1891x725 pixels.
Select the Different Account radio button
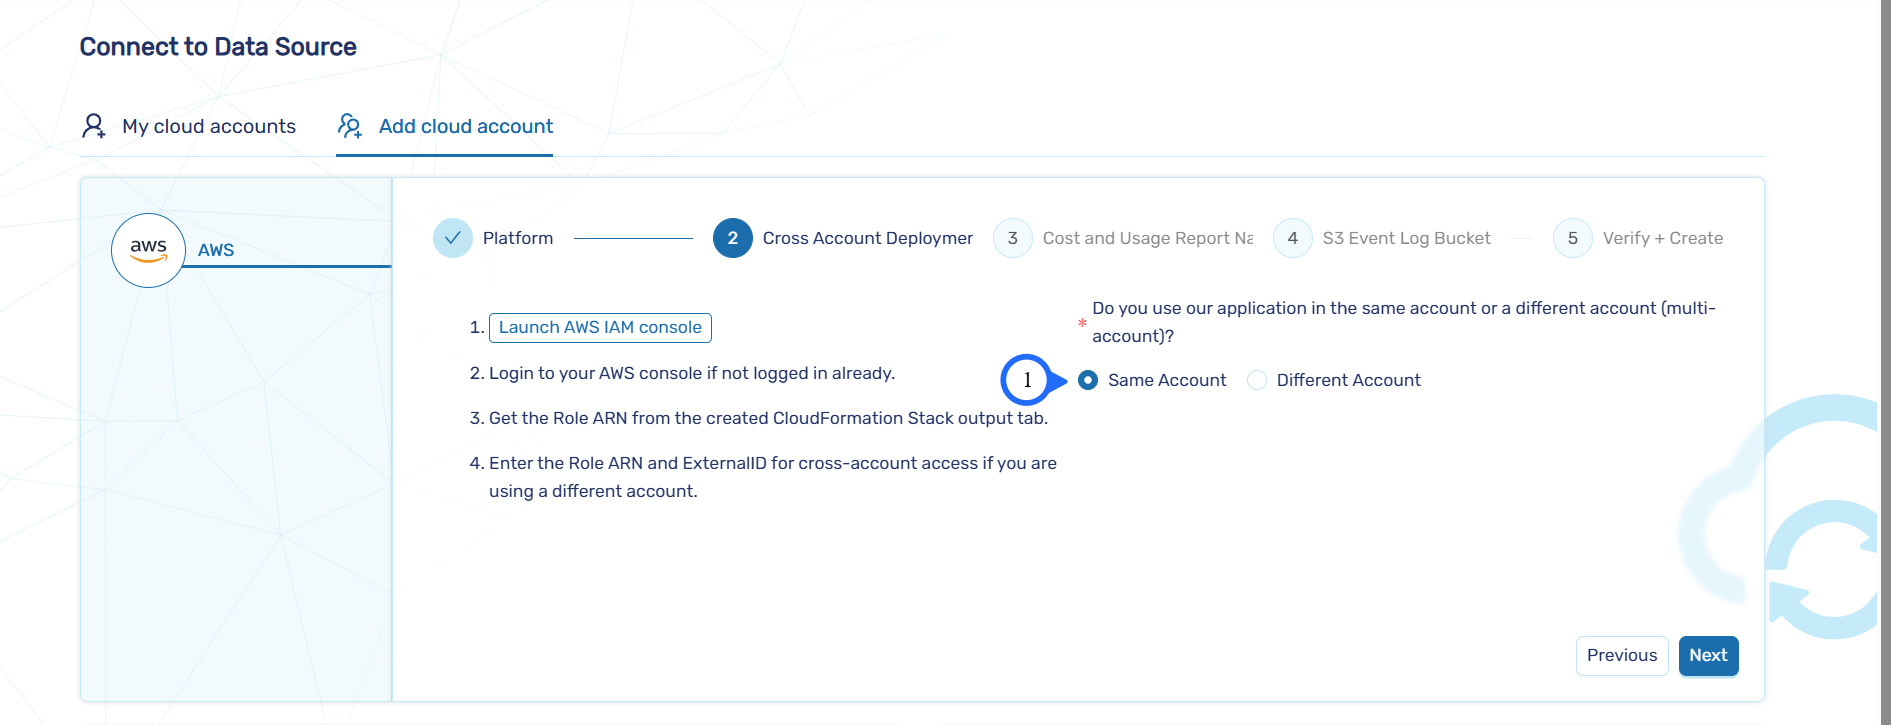point(1257,380)
